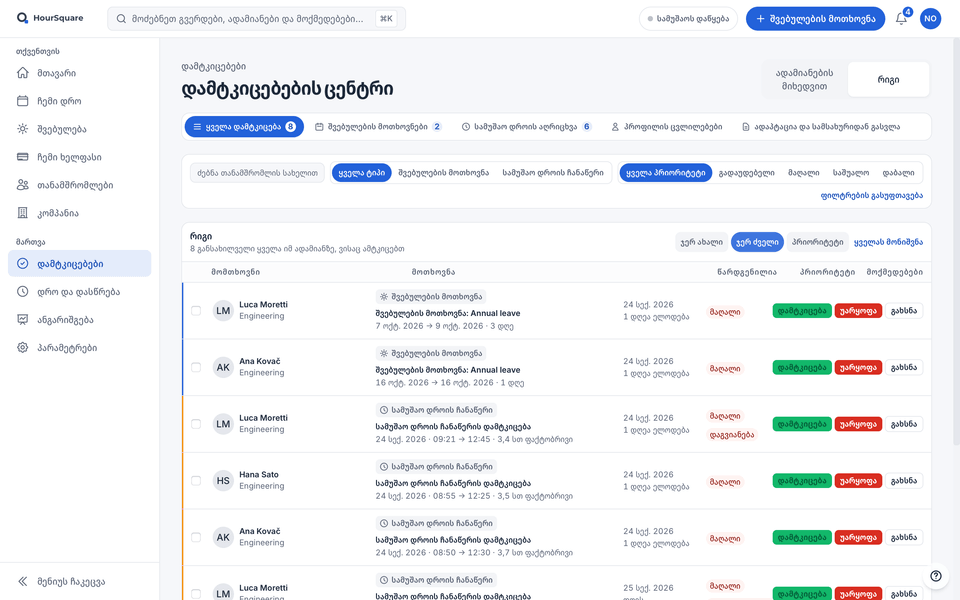Click the სამუშაოს დაწყება button
The width and height of the screenshot is (960, 600).
(x=688, y=18)
